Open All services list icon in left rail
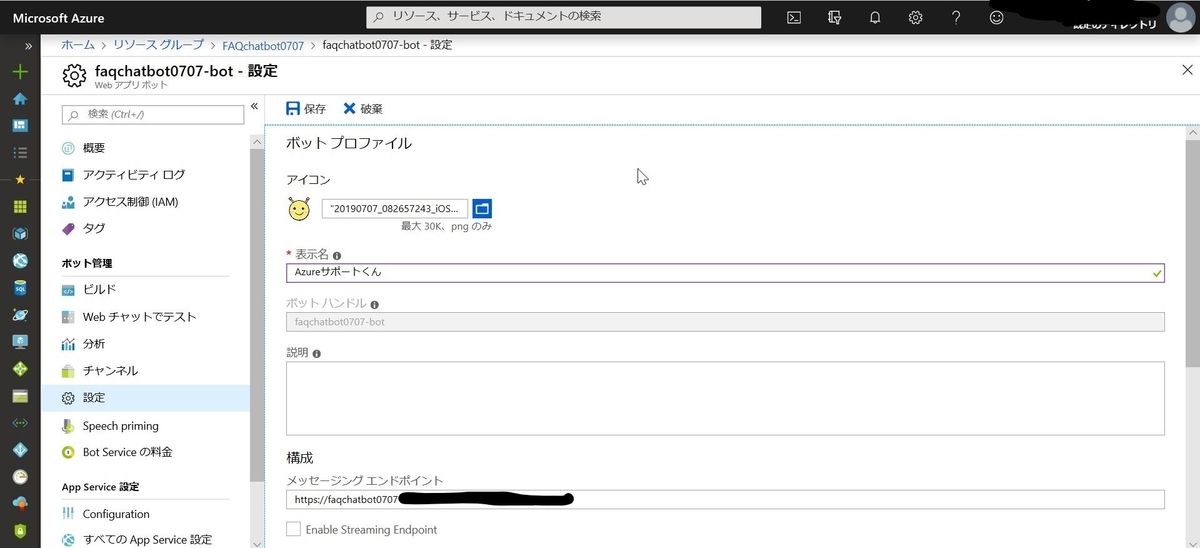The width and height of the screenshot is (1200, 548). pyautogui.click(x=20, y=153)
